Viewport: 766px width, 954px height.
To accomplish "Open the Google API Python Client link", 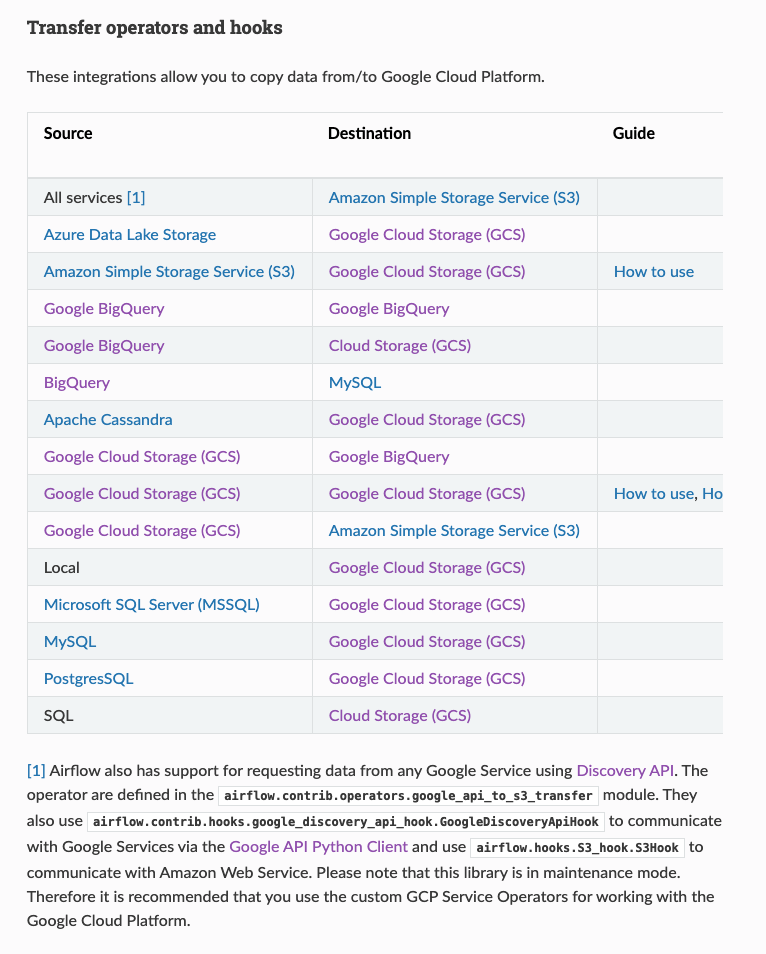I will click(318, 847).
